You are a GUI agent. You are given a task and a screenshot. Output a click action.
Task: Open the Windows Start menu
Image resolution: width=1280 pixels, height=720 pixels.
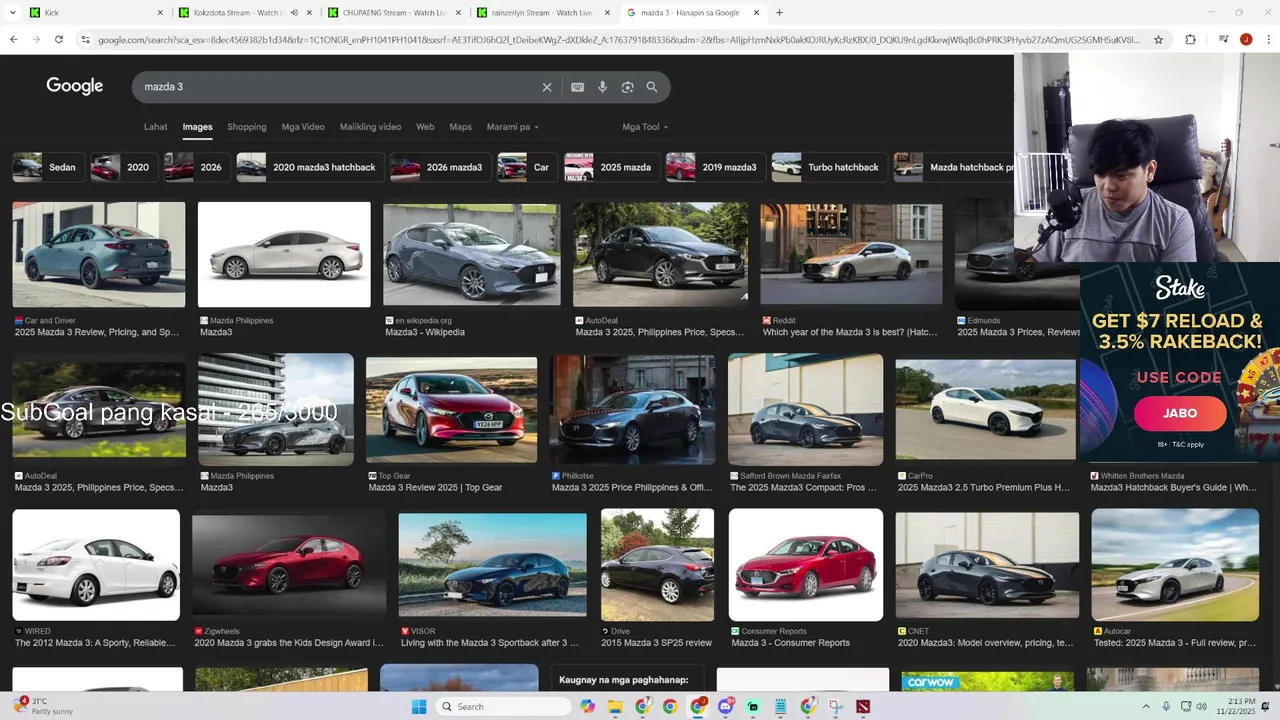tap(419, 707)
